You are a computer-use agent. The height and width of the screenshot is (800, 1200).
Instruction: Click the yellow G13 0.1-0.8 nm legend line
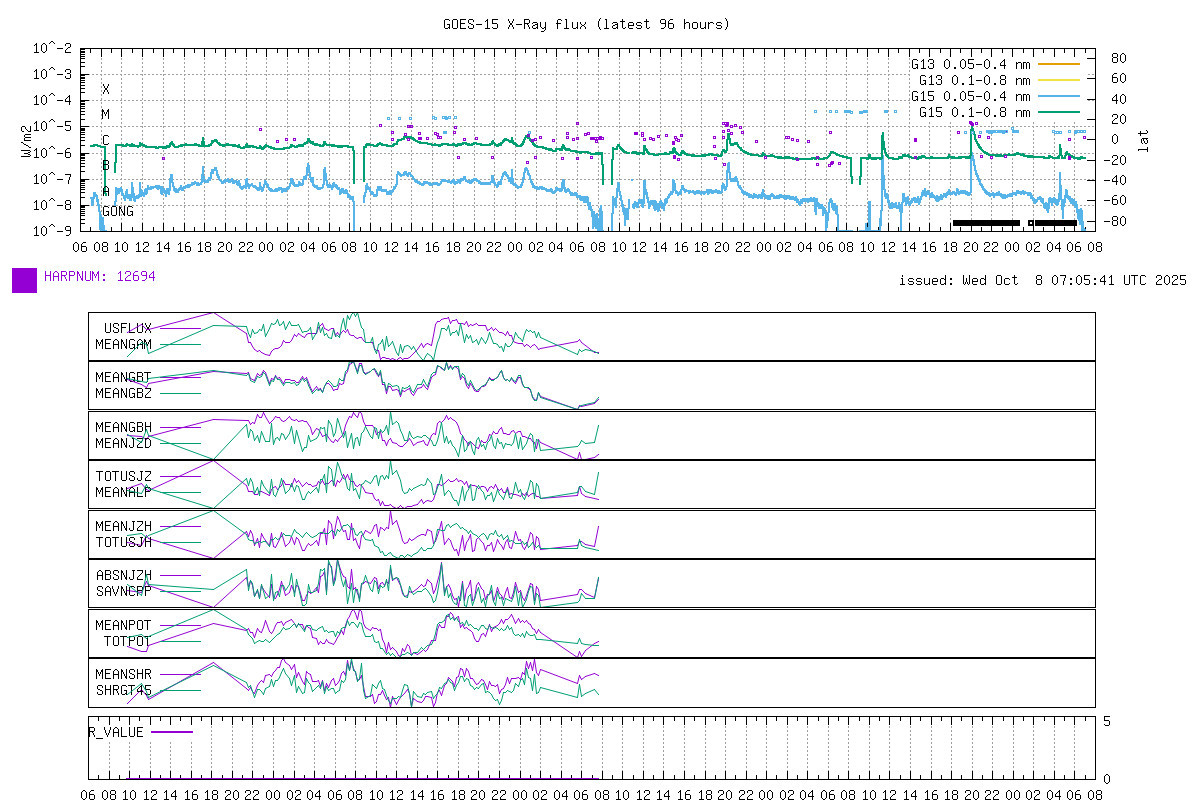point(1060,80)
